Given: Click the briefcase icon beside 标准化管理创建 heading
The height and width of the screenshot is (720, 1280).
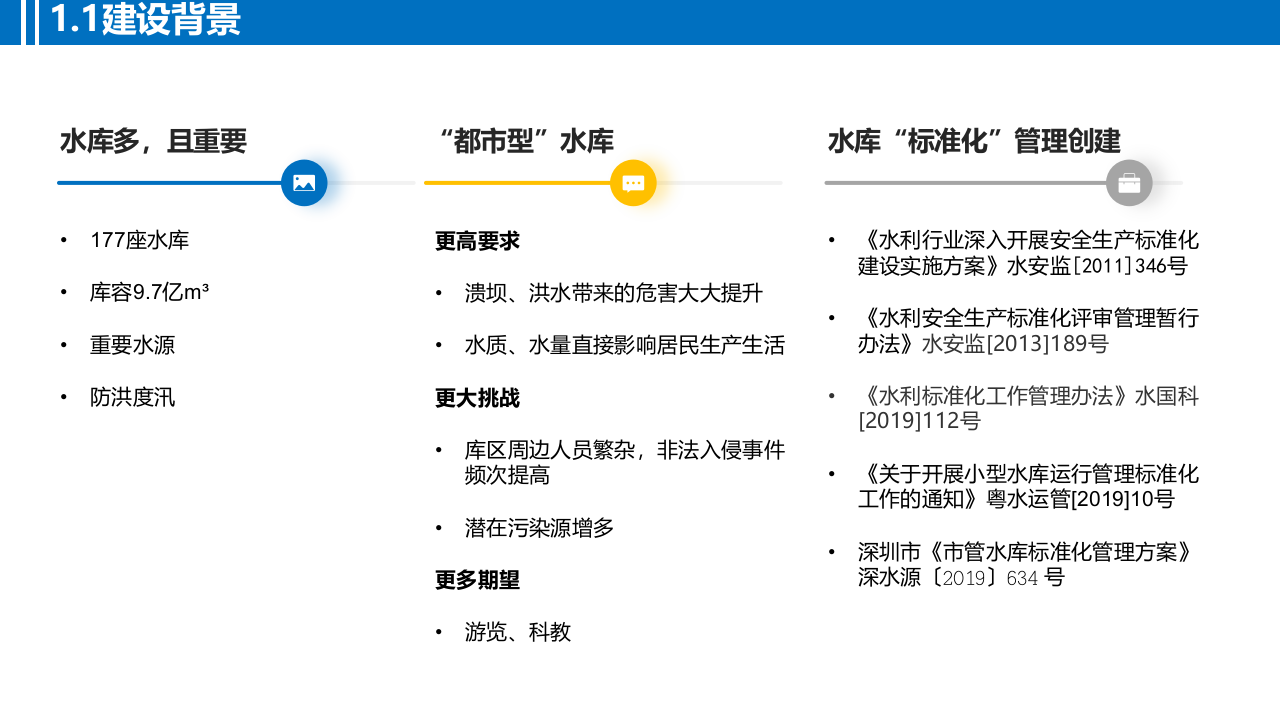Looking at the screenshot, I should 1129,183.
